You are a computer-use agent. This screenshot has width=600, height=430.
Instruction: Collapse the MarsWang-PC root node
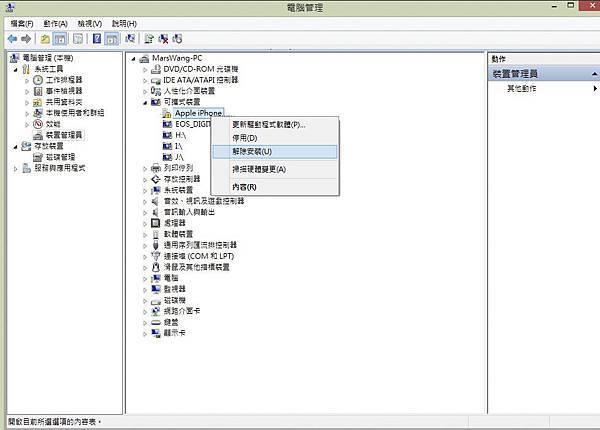coord(133,59)
